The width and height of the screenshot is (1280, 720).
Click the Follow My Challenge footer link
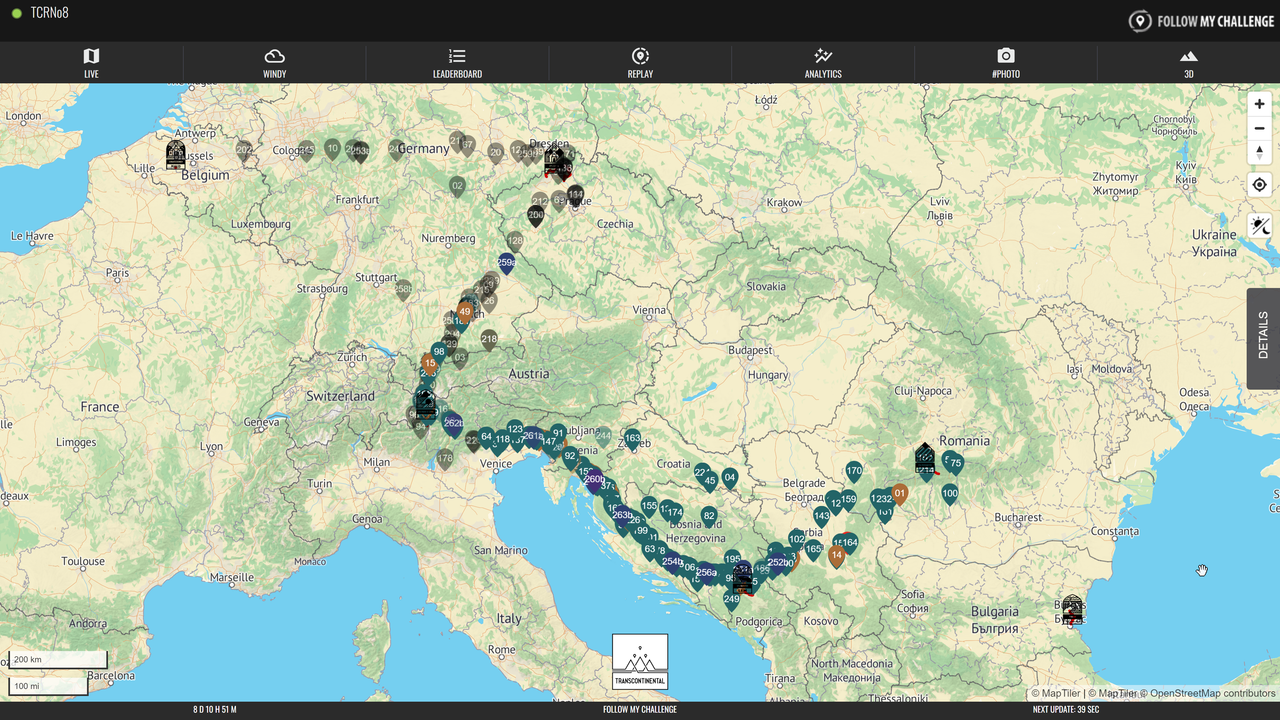pyautogui.click(x=640, y=710)
